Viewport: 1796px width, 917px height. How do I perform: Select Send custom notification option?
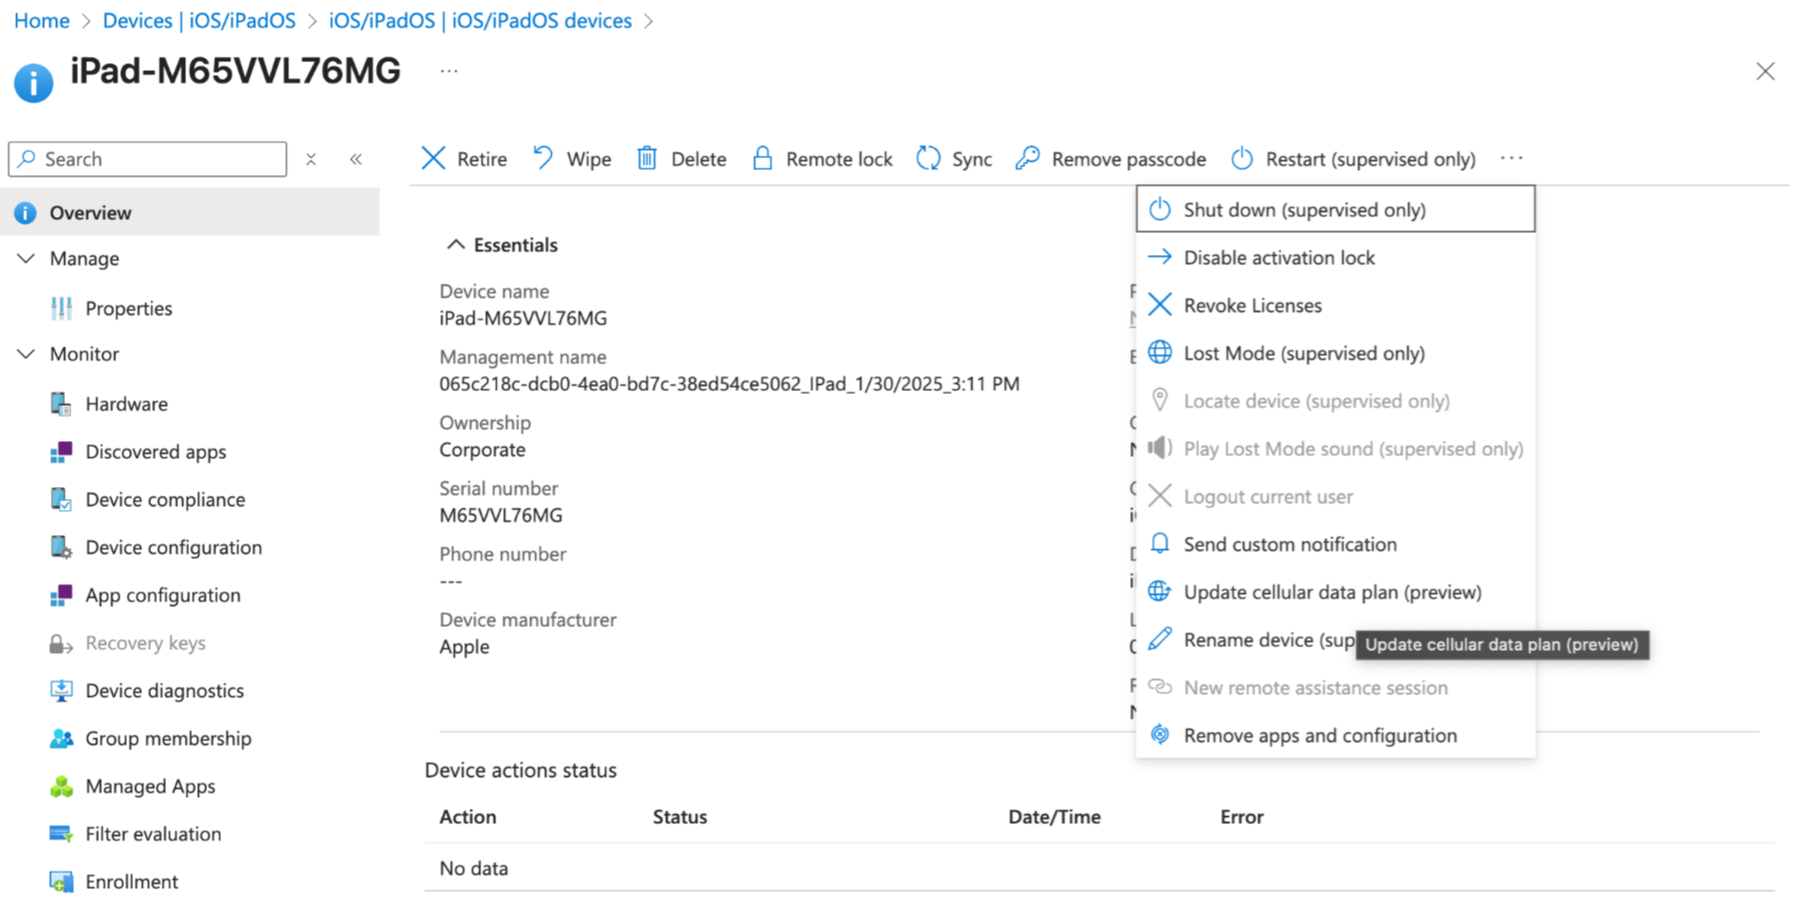1290,545
